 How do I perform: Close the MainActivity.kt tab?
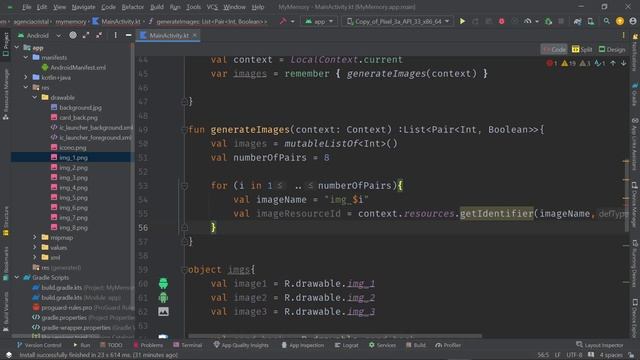[195, 36]
